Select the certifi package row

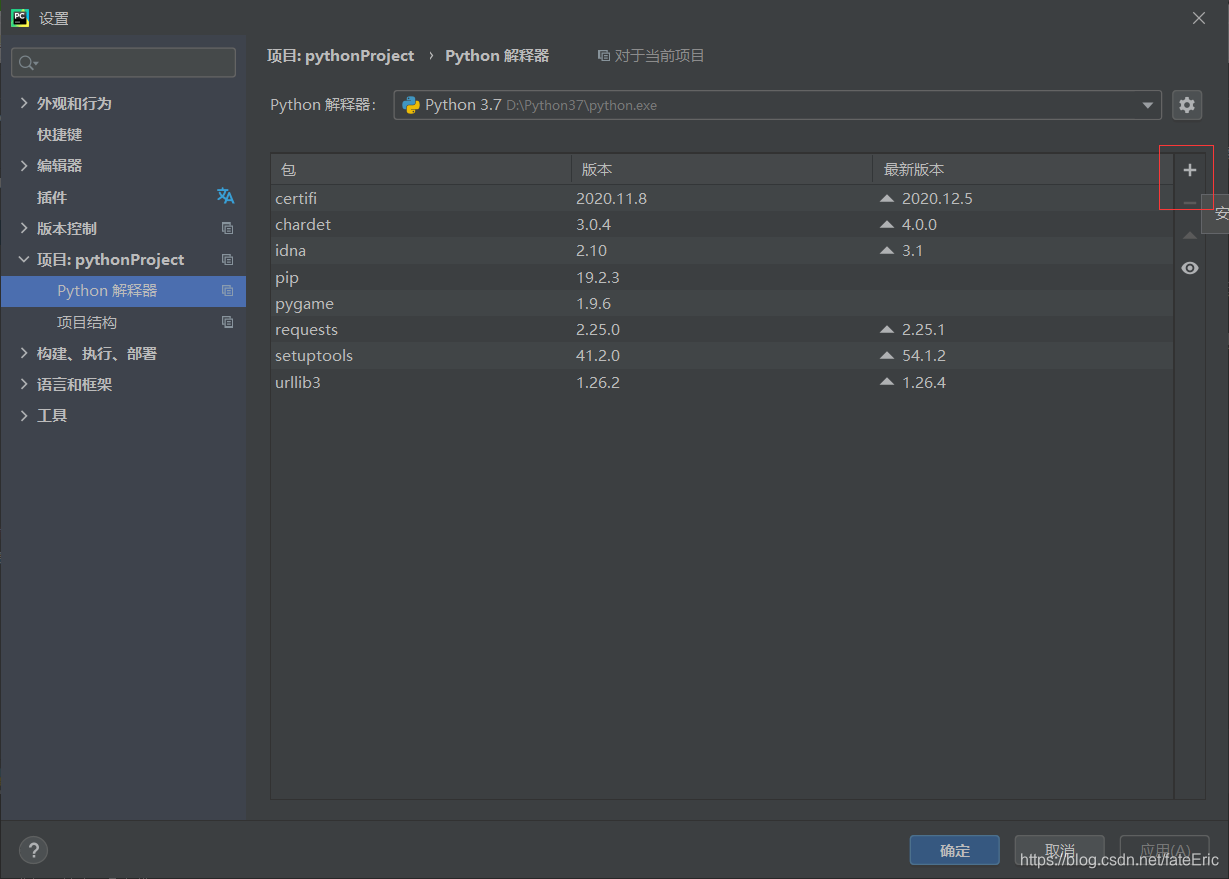pos(722,198)
